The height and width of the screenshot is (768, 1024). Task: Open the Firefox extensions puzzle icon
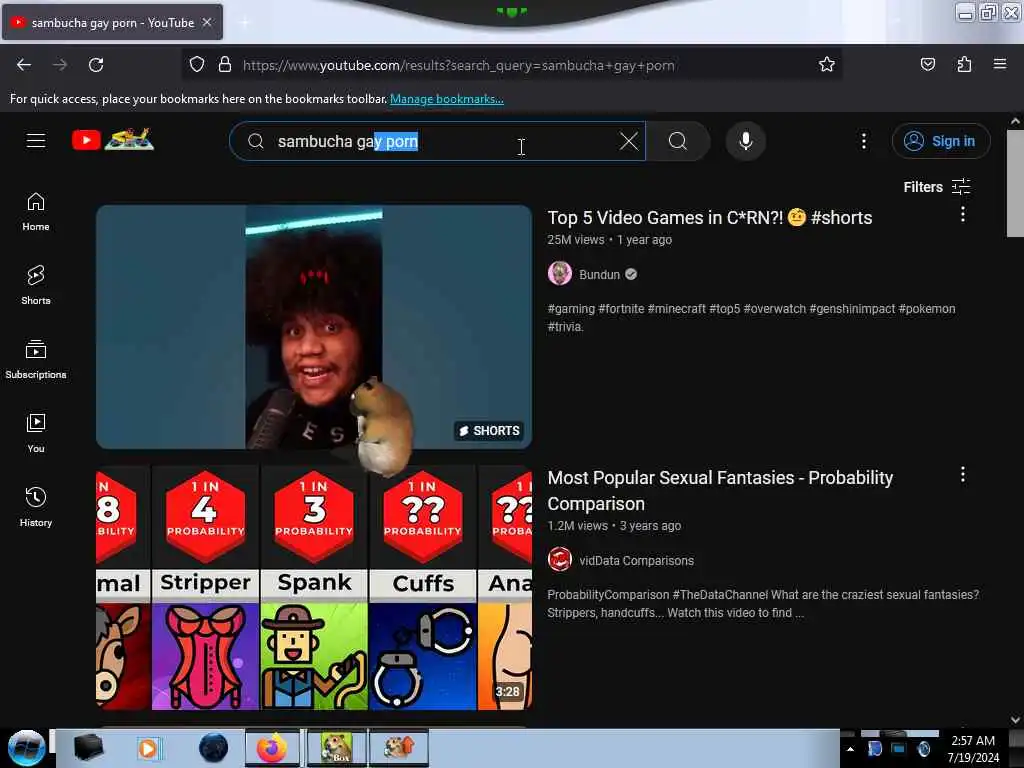tap(964, 65)
